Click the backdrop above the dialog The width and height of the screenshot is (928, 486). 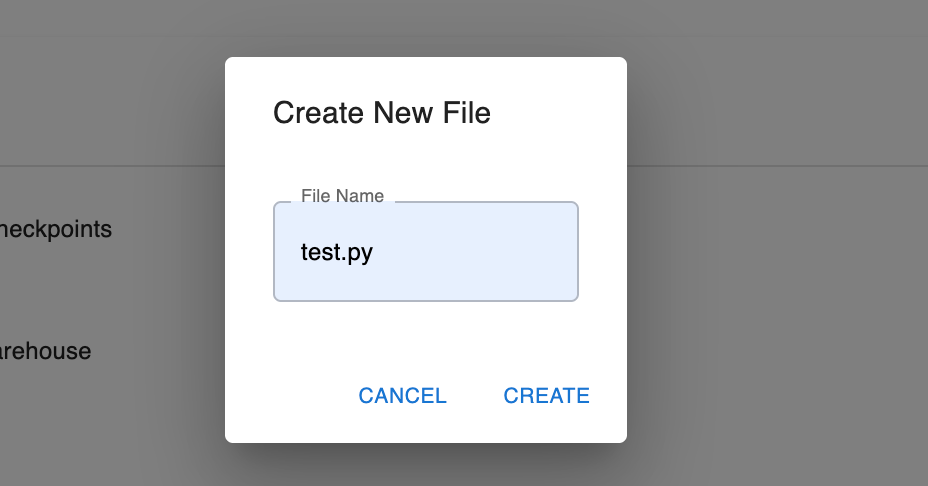[426, 27]
